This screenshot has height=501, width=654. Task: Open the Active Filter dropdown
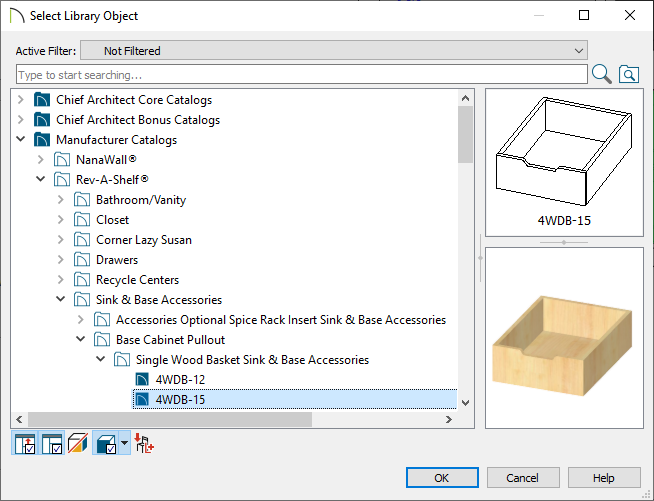[x=334, y=50]
